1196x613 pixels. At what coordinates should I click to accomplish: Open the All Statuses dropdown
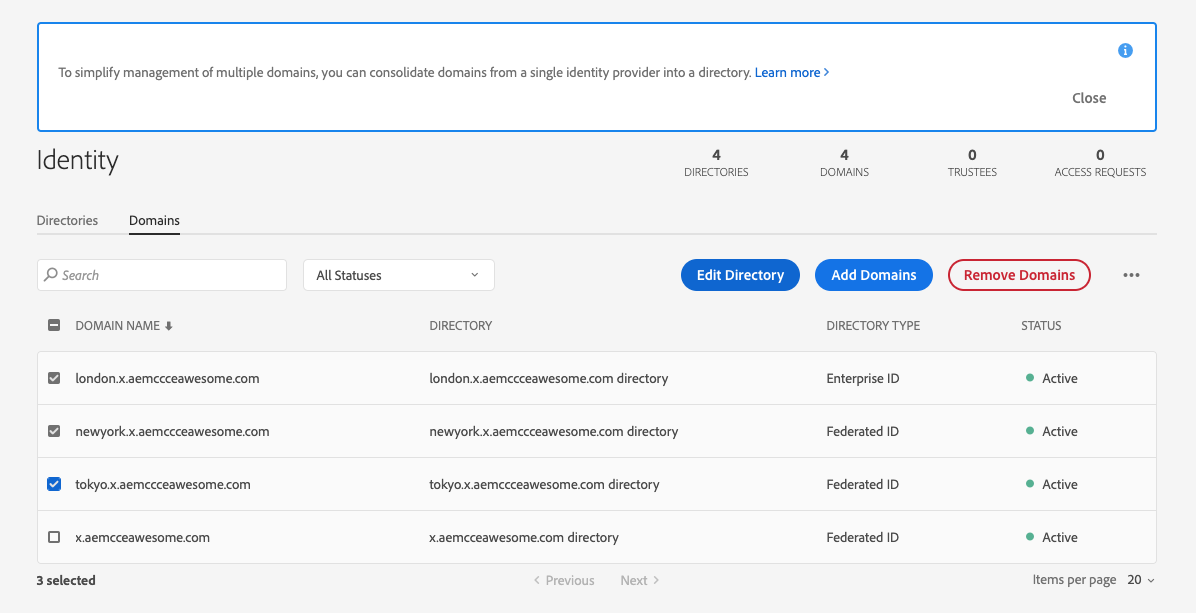tap(398, 275)
